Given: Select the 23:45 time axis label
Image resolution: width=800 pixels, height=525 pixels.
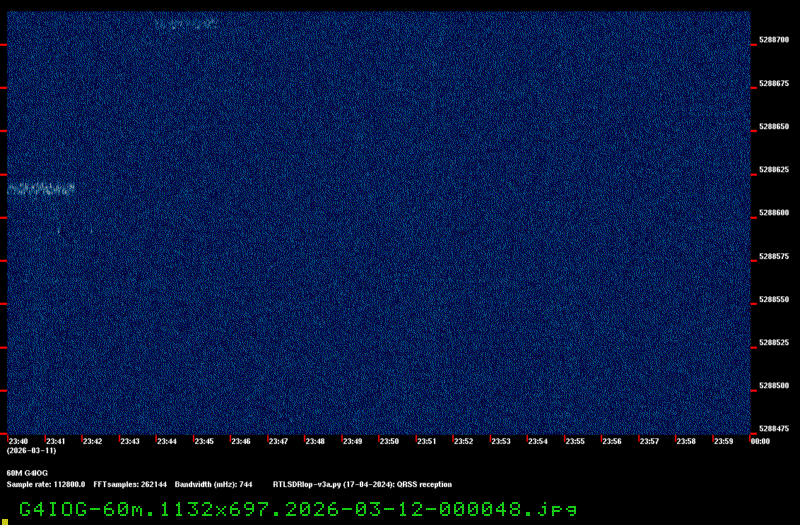Looking at the screenshot, I should click(x=204, y=441).
